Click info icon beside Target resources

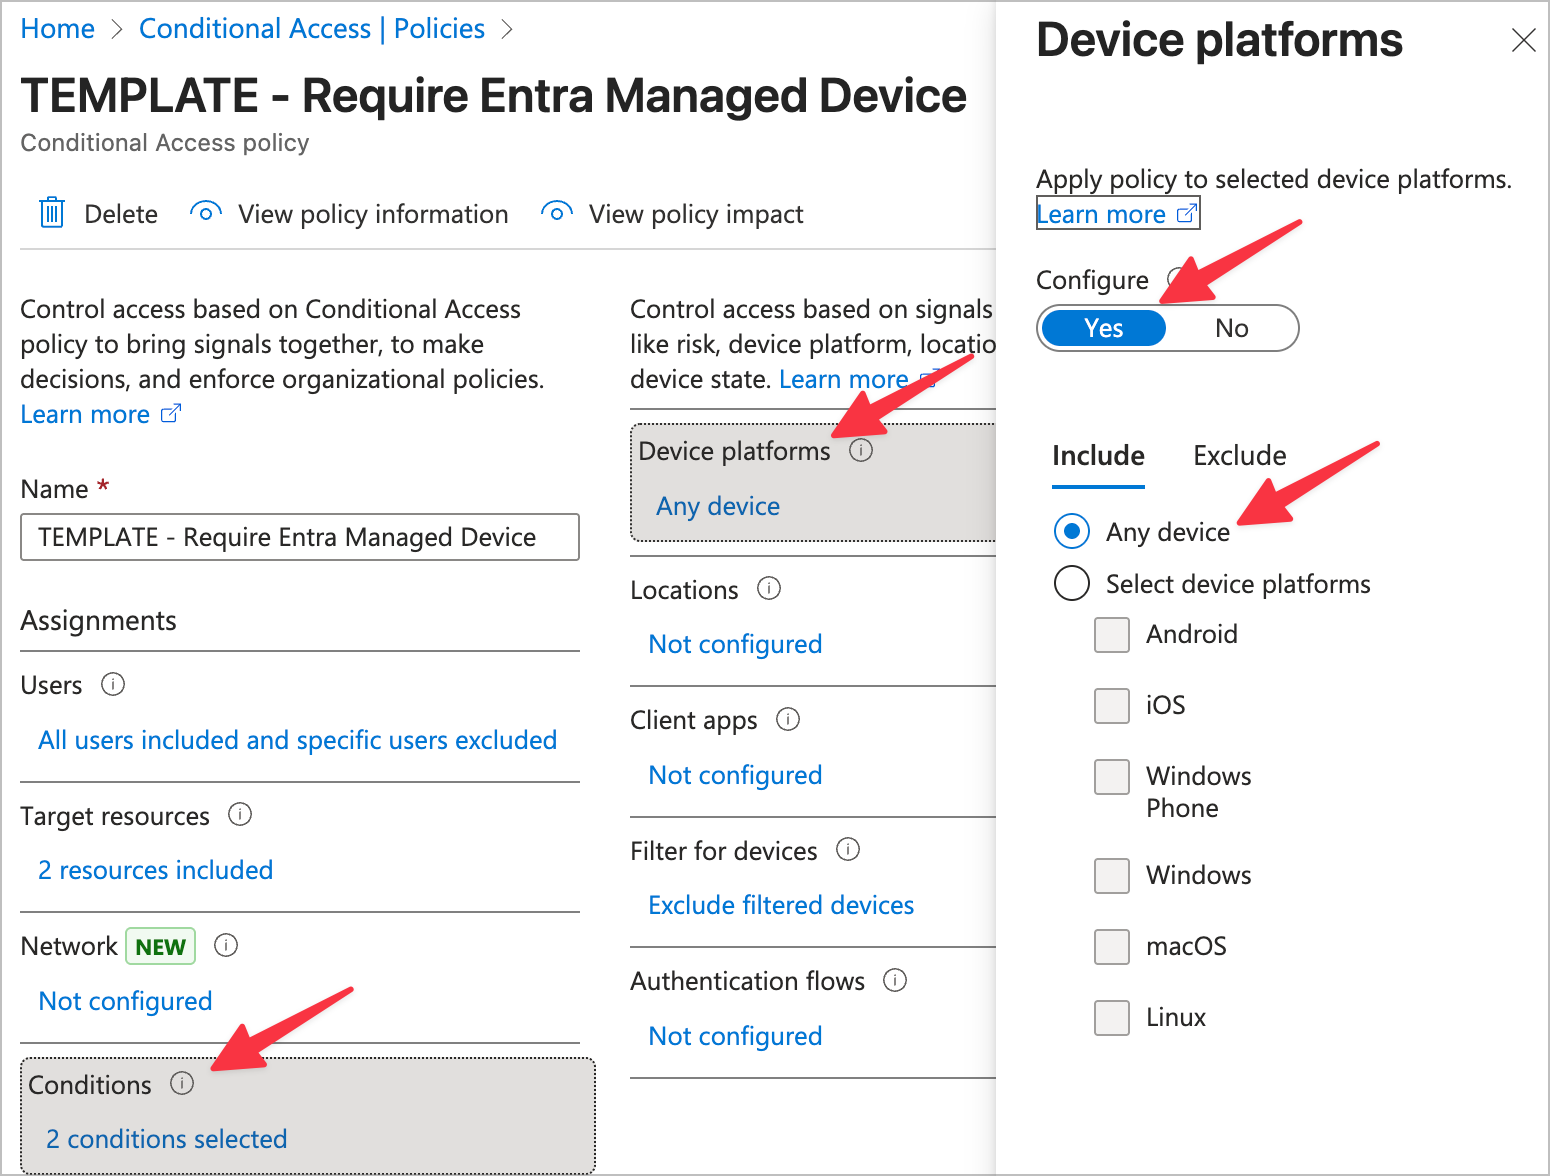point(240,815)
